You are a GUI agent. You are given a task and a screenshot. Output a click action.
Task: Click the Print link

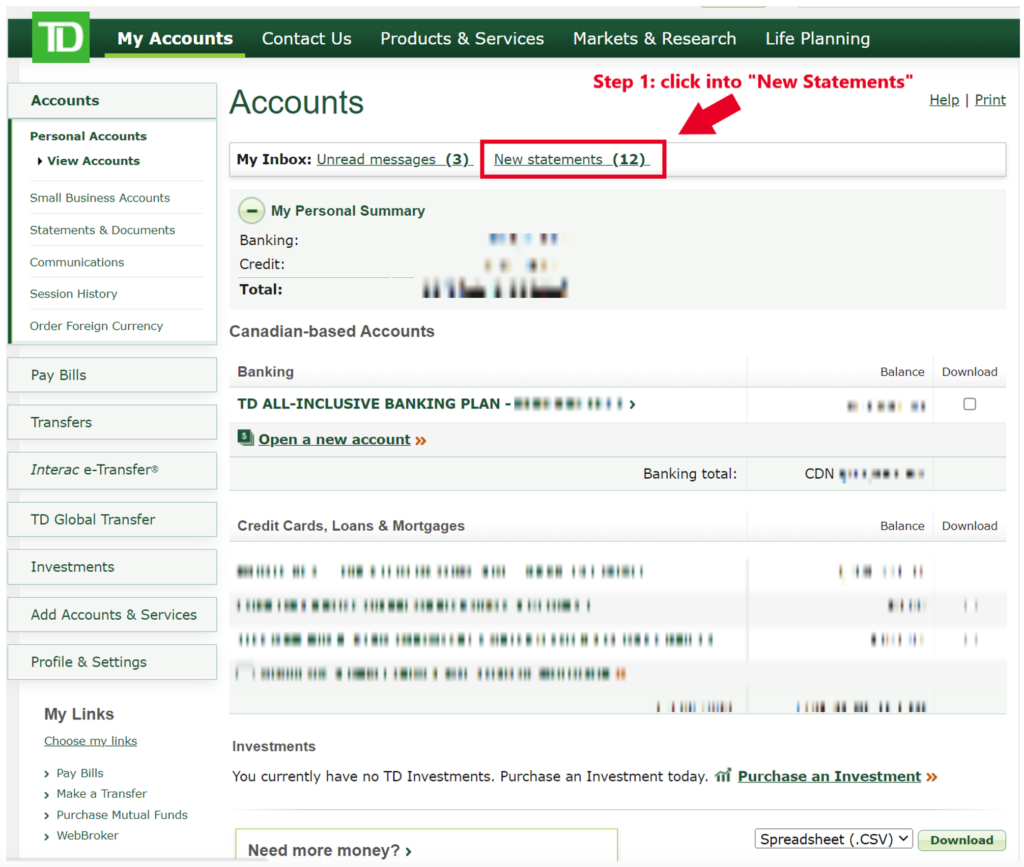click(x=990, y=100)
